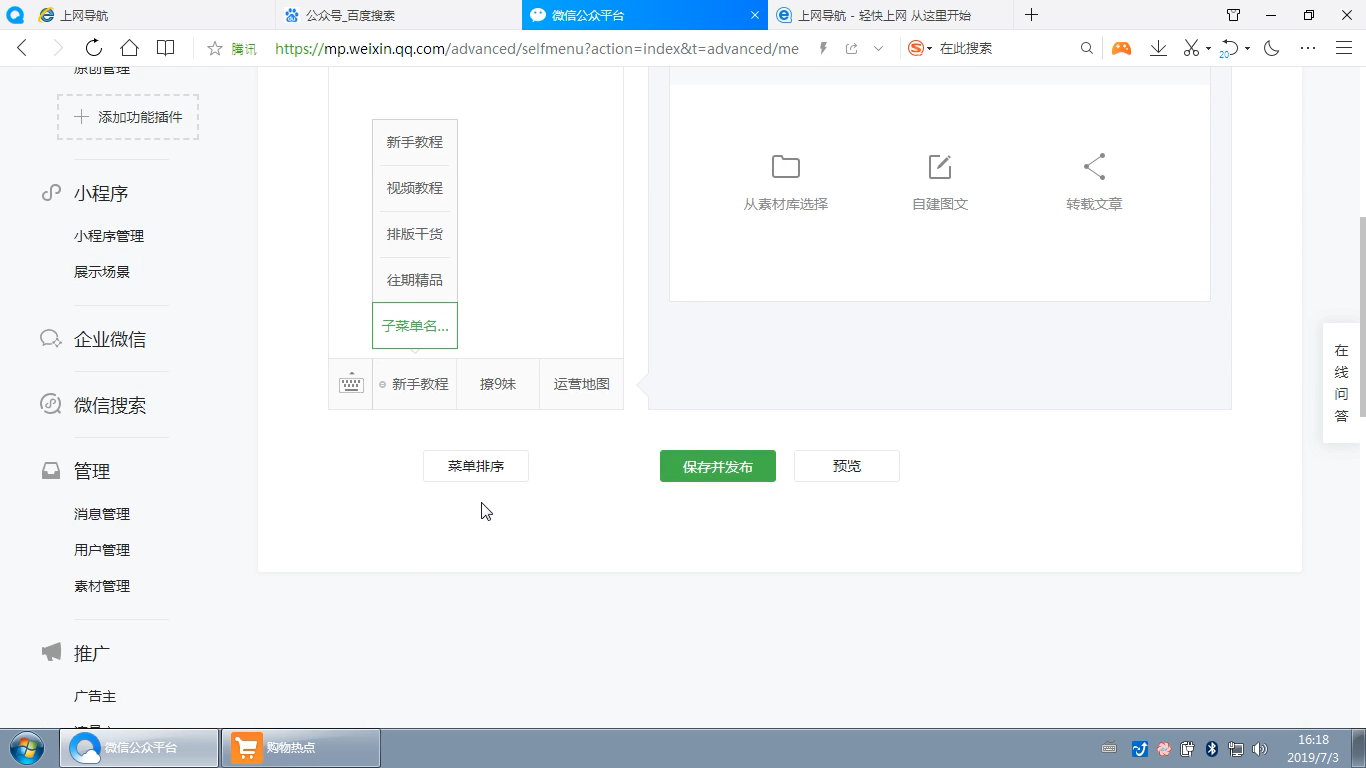The image size is (1366, 768).
Task: Open the 购物热点 taskbar item
Action: [x=301, y=748]
